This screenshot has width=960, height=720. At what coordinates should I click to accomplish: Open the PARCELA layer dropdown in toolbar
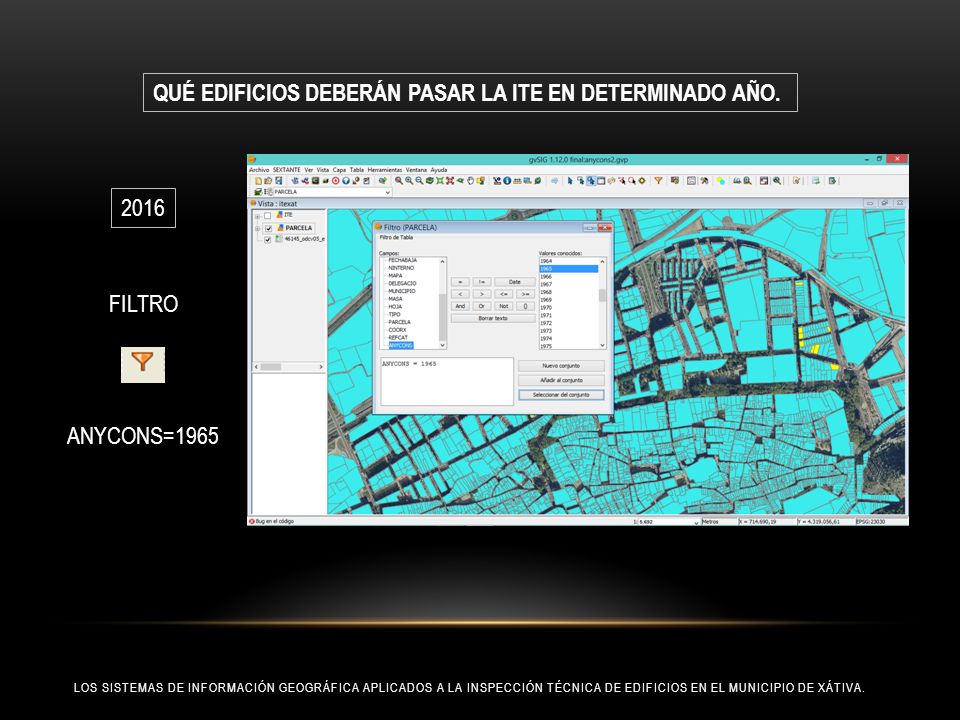point(388,192)
